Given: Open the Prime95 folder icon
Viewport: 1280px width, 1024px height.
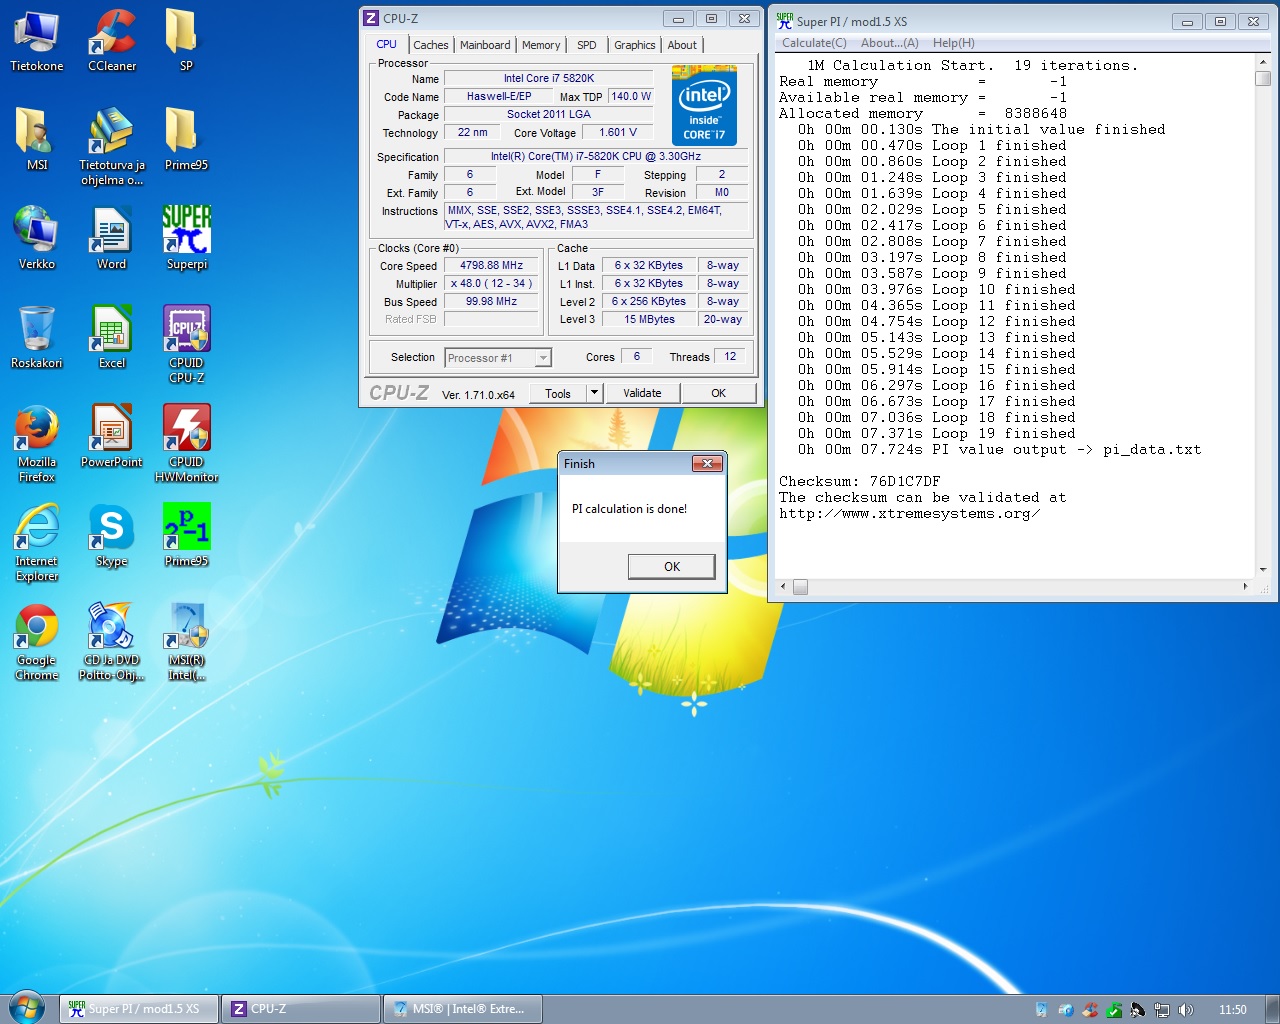Looking at the screenshot, I should pos(186,140).
